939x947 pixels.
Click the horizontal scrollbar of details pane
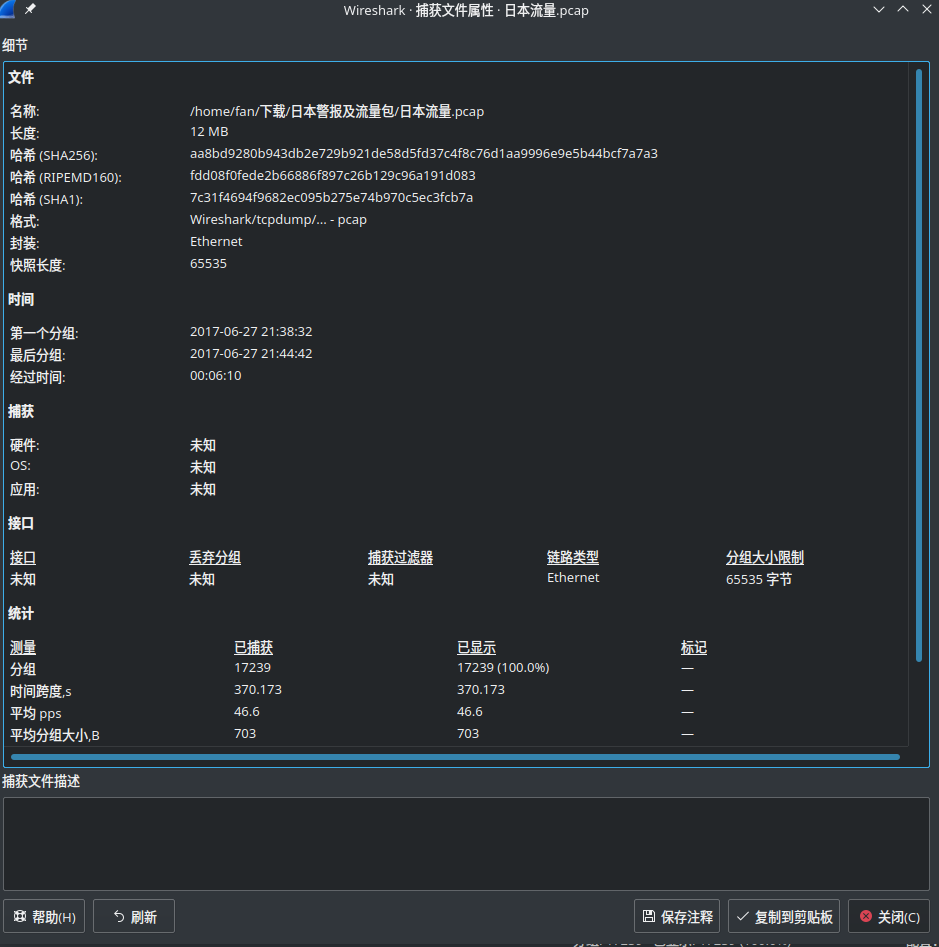point(455,757)
